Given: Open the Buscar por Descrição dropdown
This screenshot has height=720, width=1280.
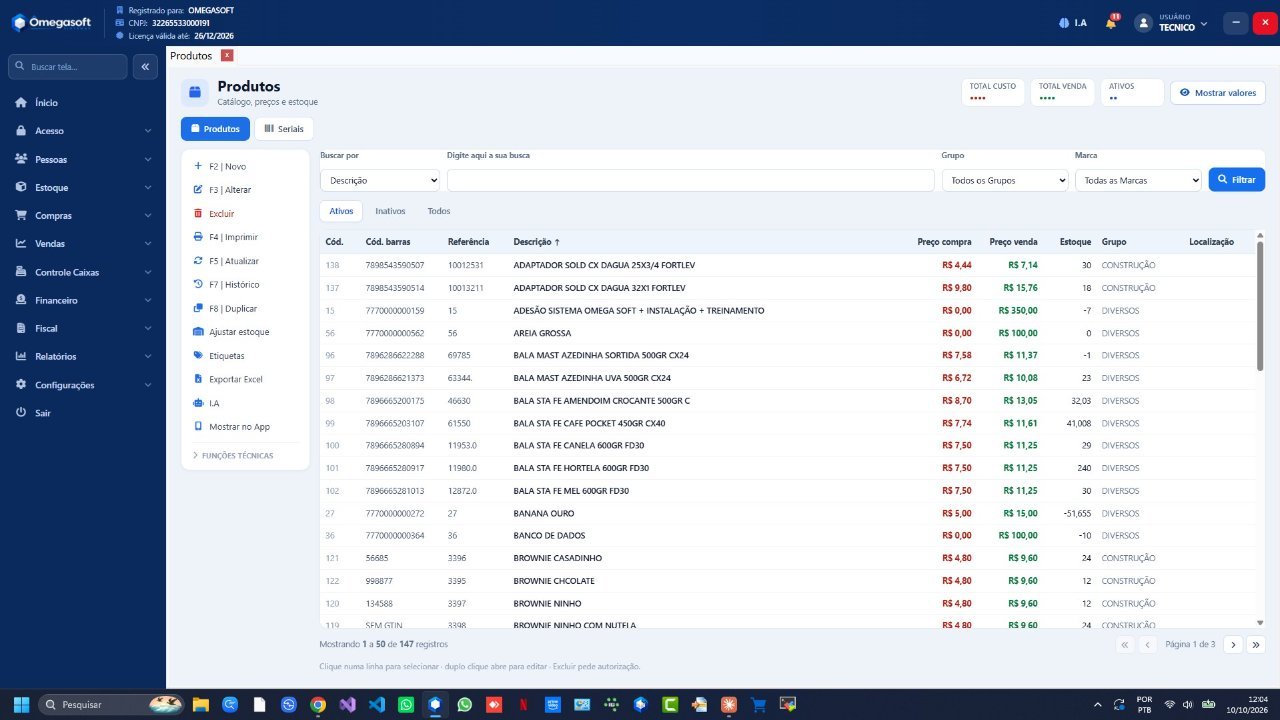Looking at the screenshot, I should pyautogui.click(x=380, y=180).
